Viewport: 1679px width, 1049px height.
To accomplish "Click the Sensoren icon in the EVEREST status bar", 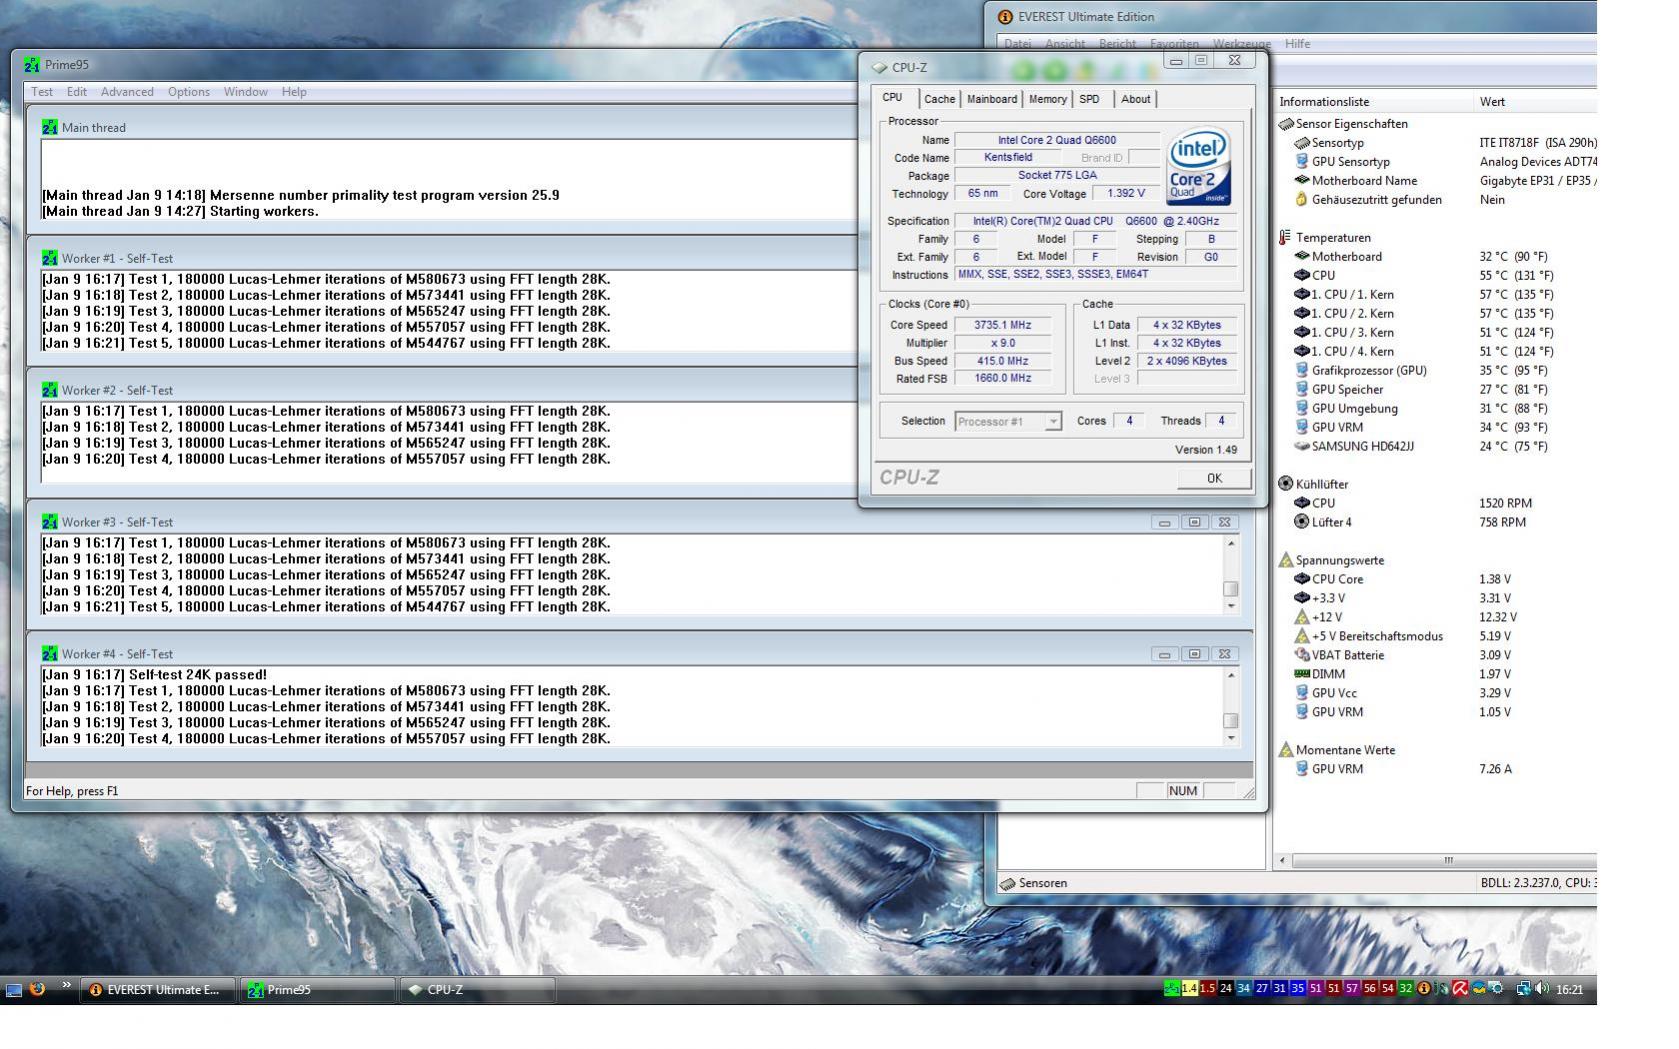I will [x=1008, y=883].
